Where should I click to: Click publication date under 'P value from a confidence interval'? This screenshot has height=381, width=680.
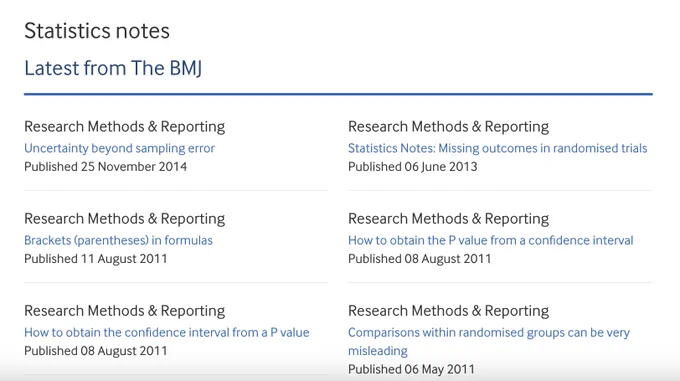tap(419, 259)
